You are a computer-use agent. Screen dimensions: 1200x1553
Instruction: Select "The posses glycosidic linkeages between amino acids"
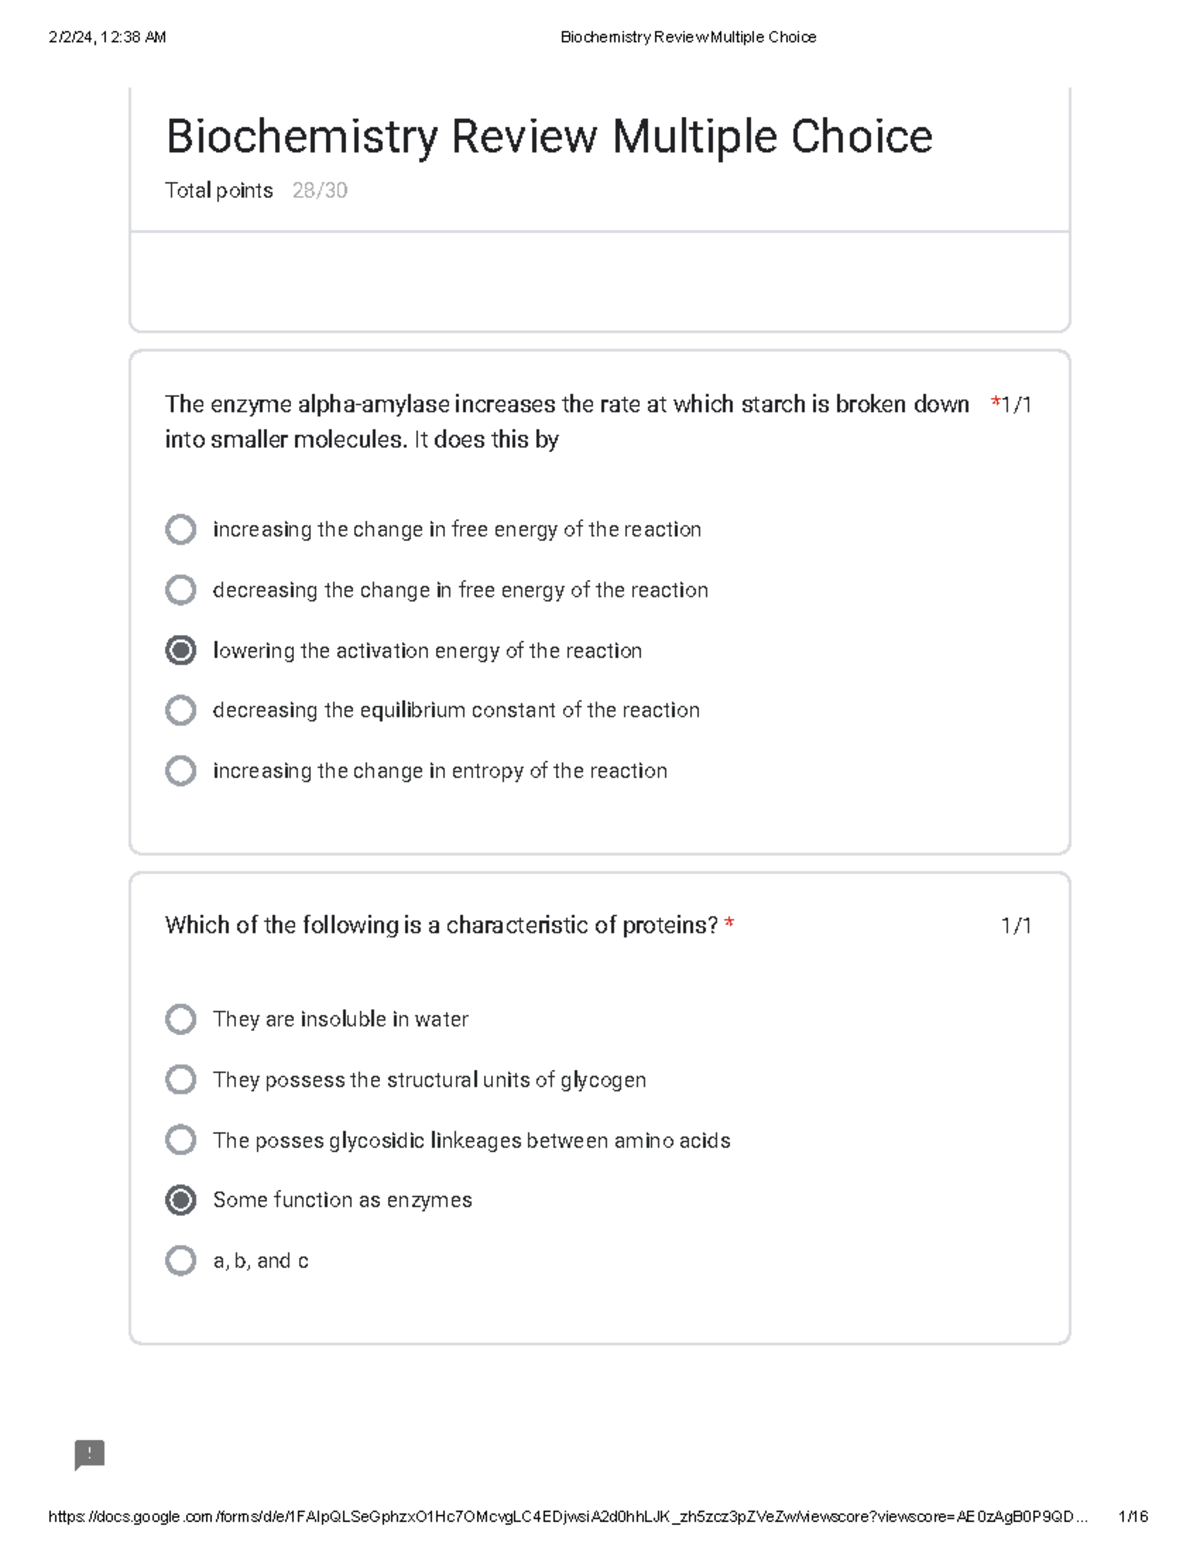(180, 1139)
